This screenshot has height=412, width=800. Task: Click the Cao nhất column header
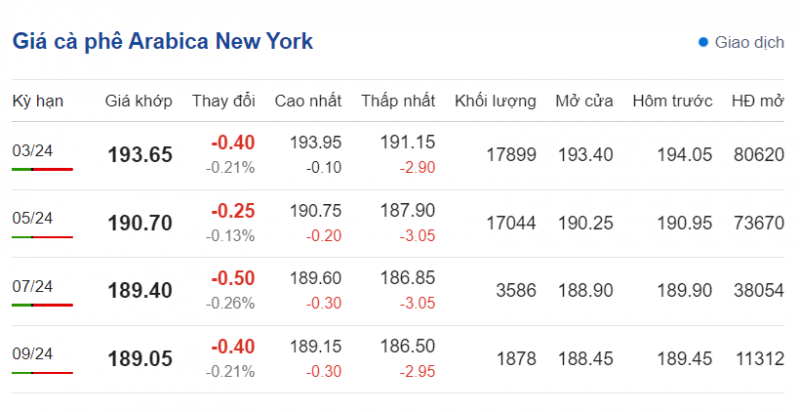pyautogui.click(x=307, y=101)
